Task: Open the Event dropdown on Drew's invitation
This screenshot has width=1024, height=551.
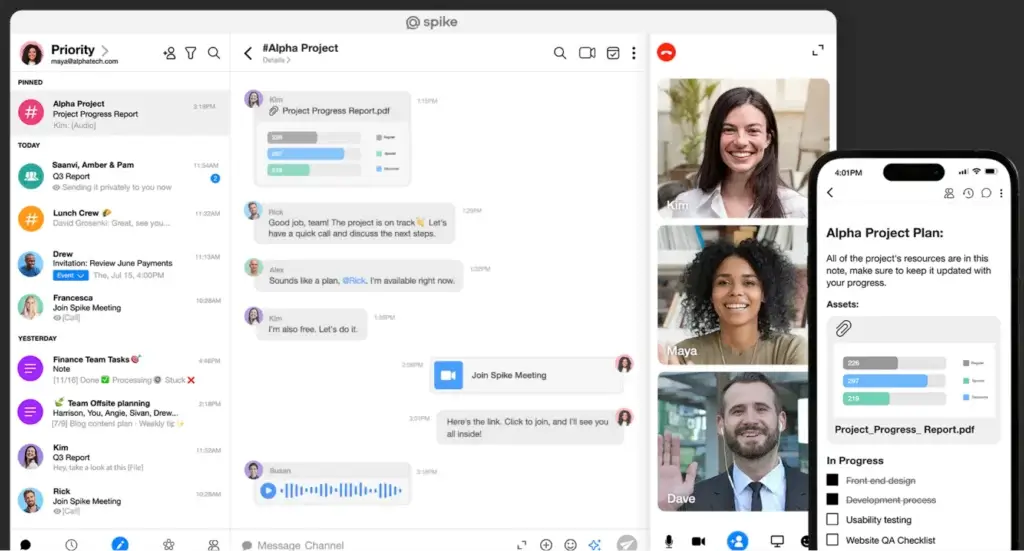Action: (70, 276)
